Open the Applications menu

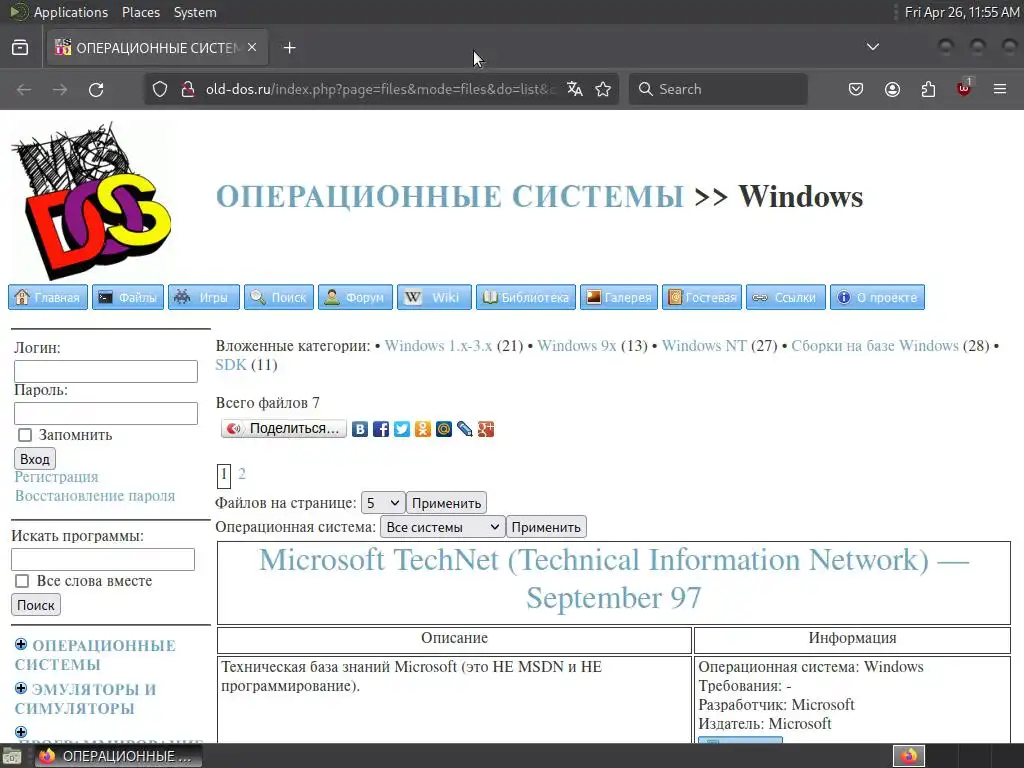coord(71,12)
